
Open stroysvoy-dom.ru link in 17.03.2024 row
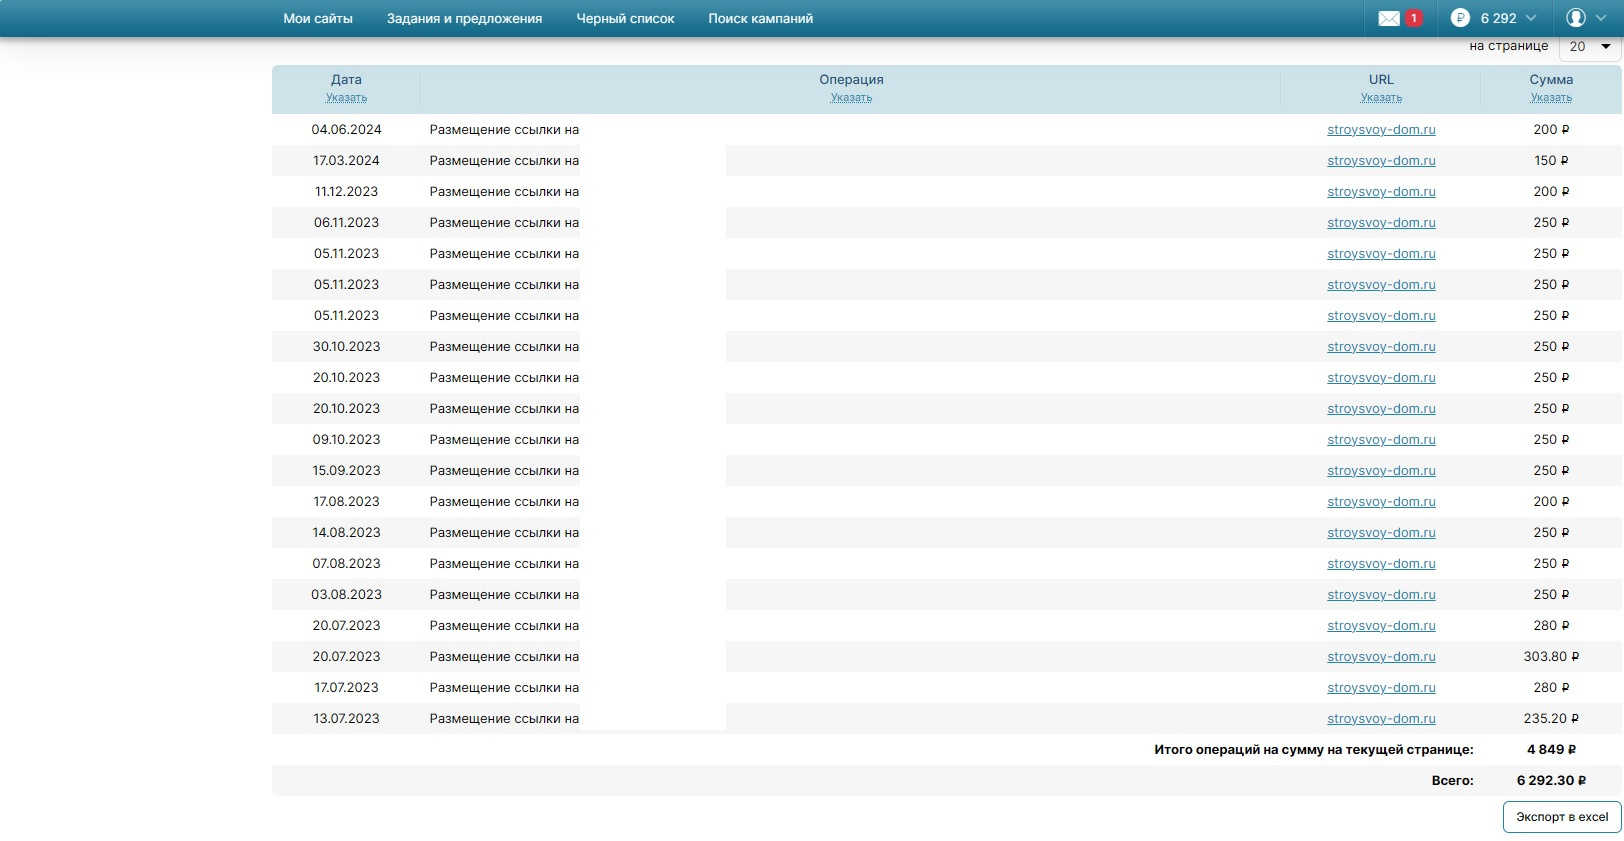point(1381,161)
